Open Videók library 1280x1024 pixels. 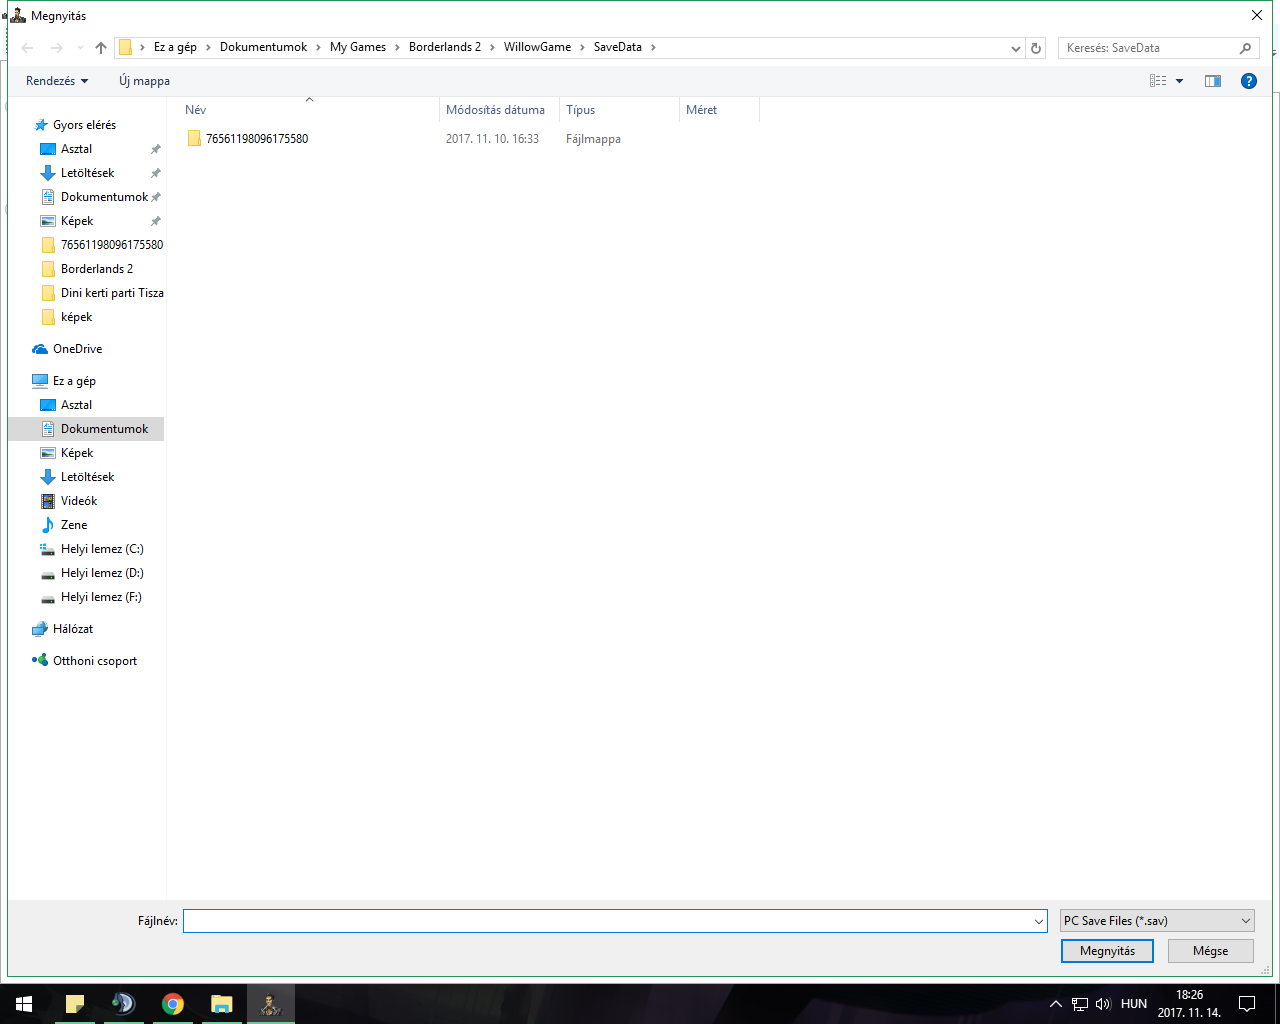tap(79, 501)
